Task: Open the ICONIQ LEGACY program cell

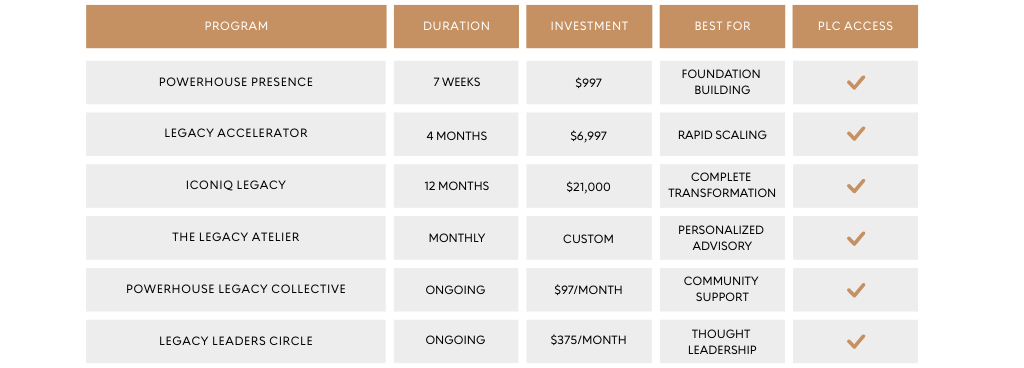Action: click(236, 186)
